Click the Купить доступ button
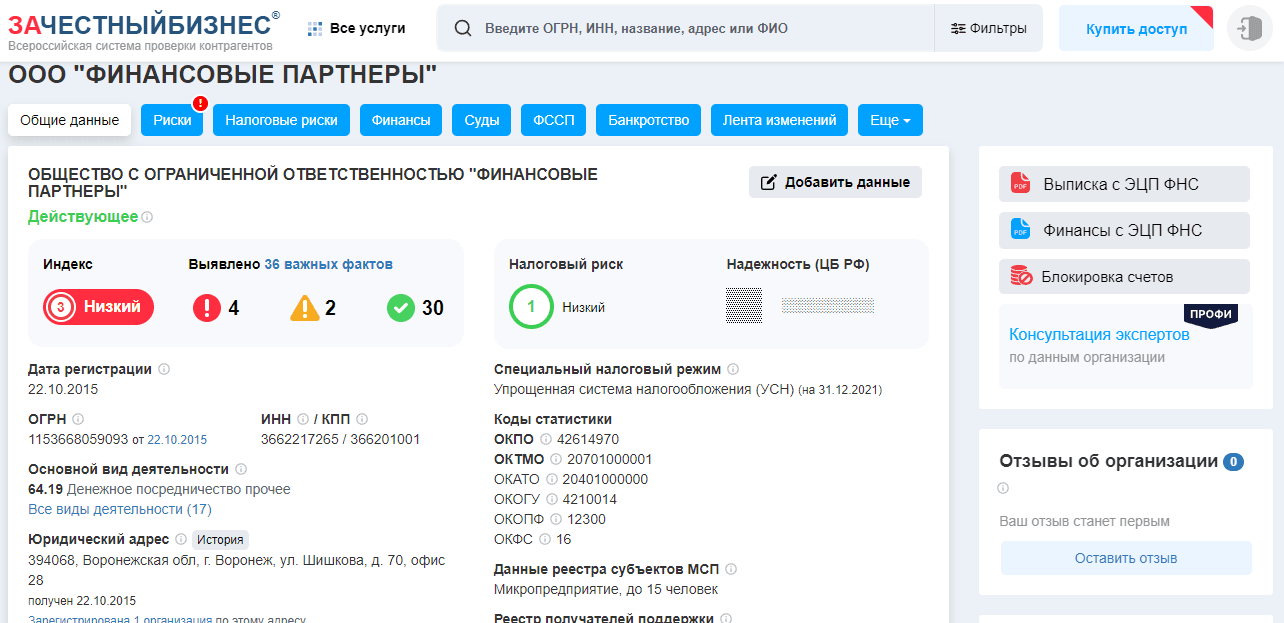 [x=1136, y=29]
